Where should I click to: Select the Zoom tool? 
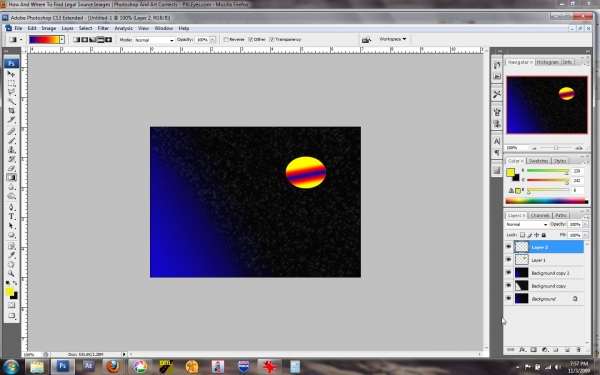click(11, 274)
